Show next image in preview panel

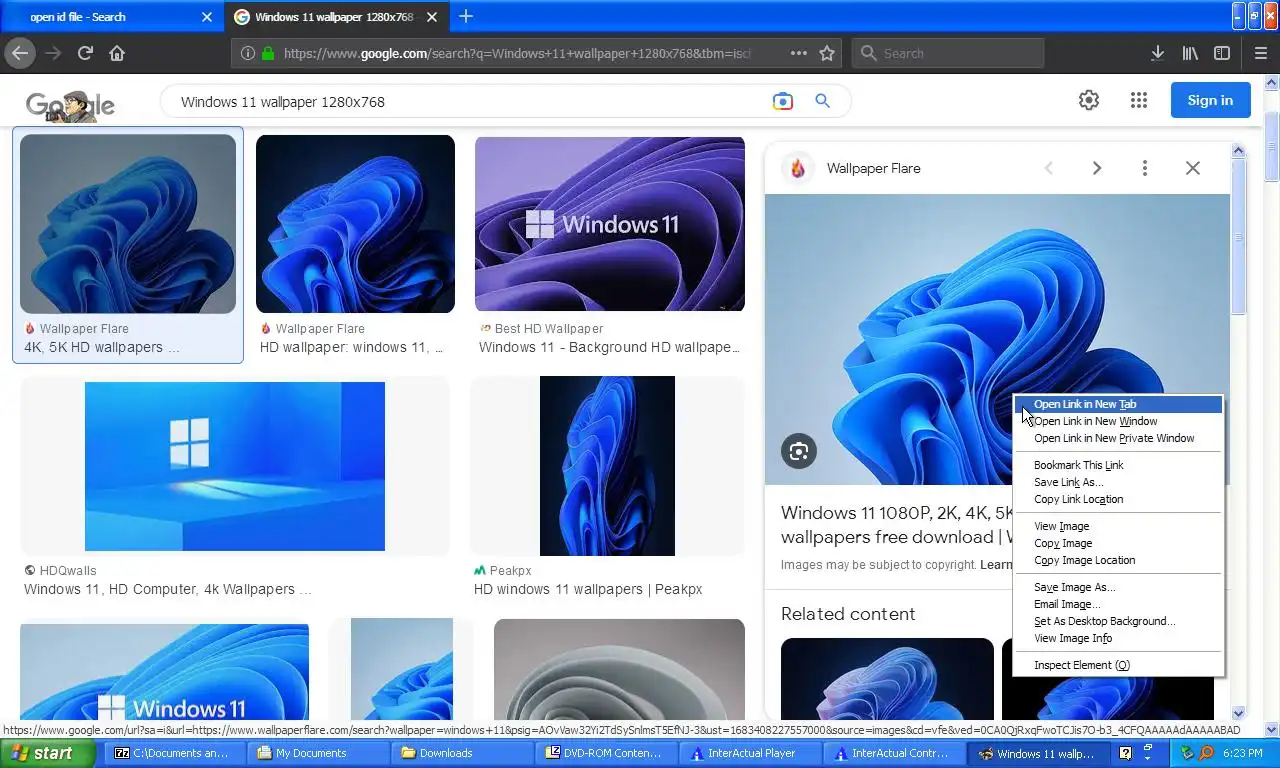click(x=1097, y=168)
